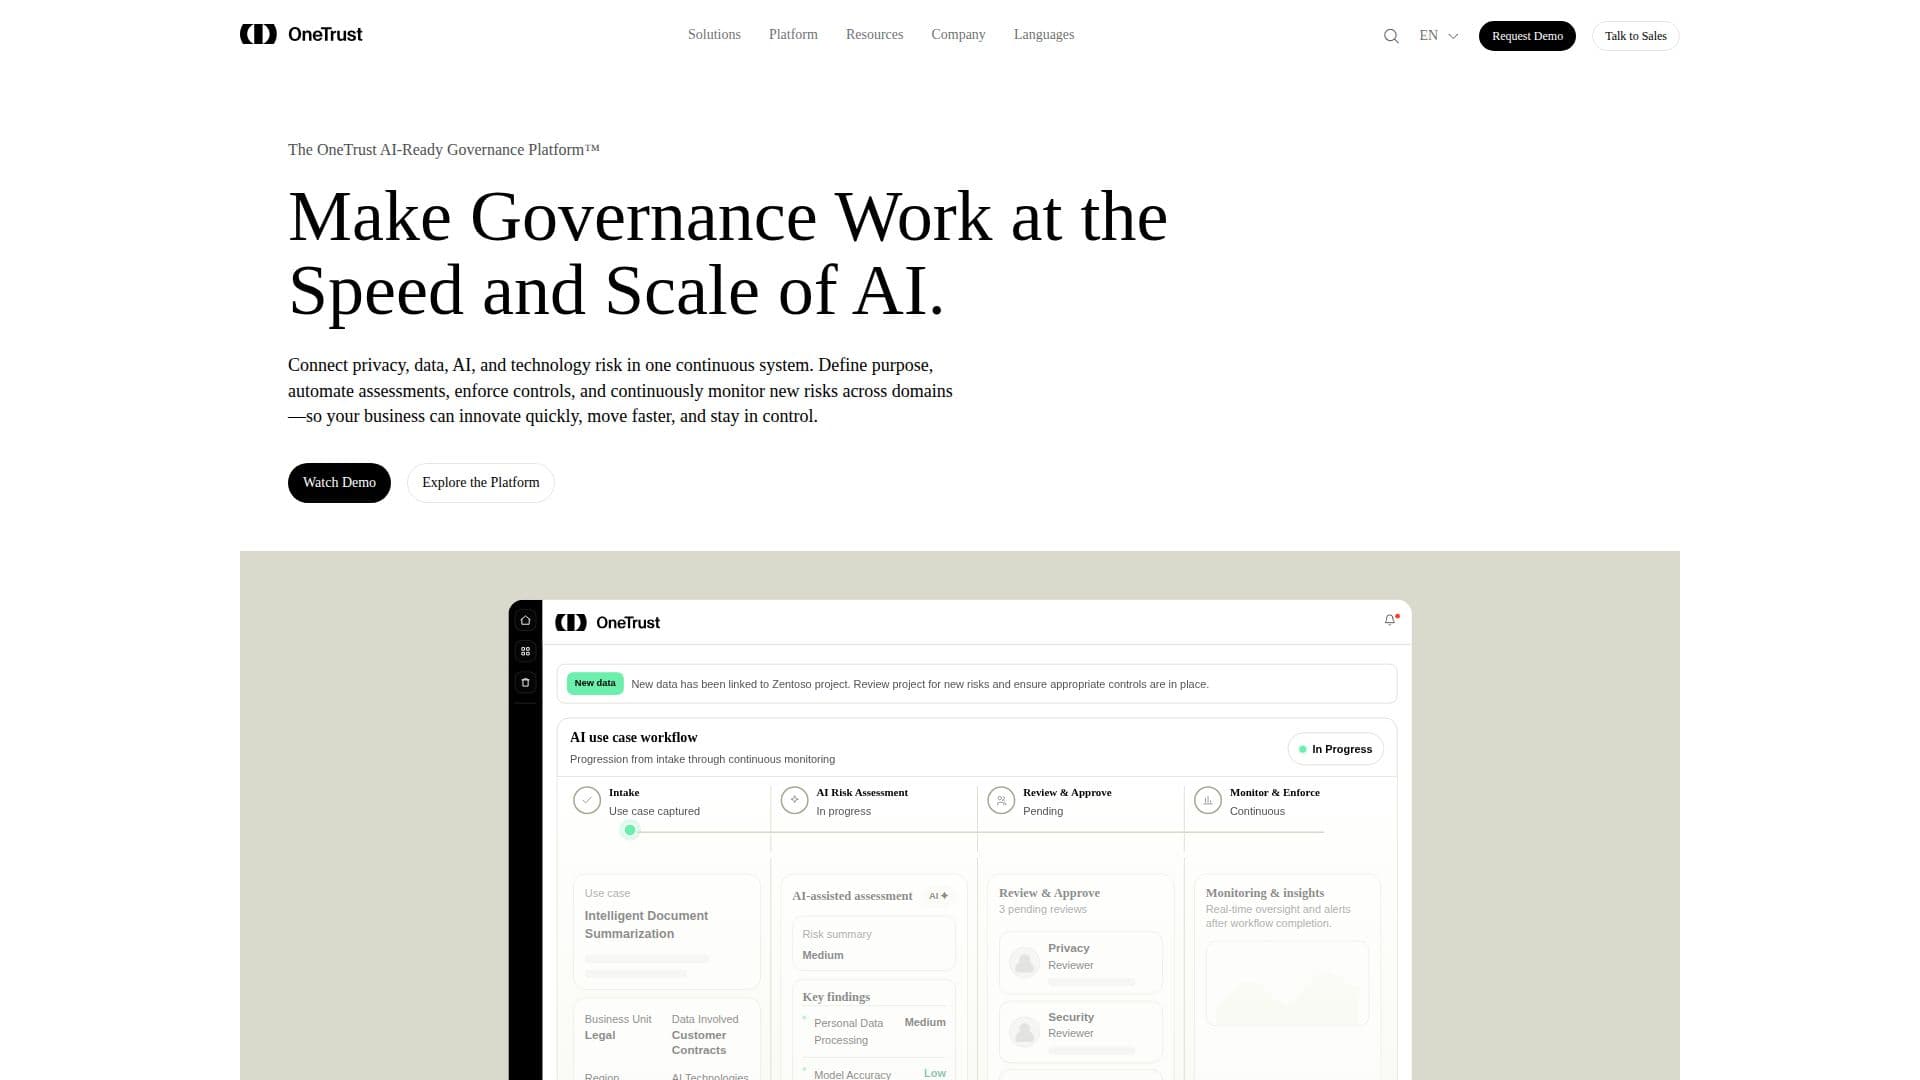Click the Legal business unit value
The height and width of the screenshot is (1080, 1920).
(600, 1035)
